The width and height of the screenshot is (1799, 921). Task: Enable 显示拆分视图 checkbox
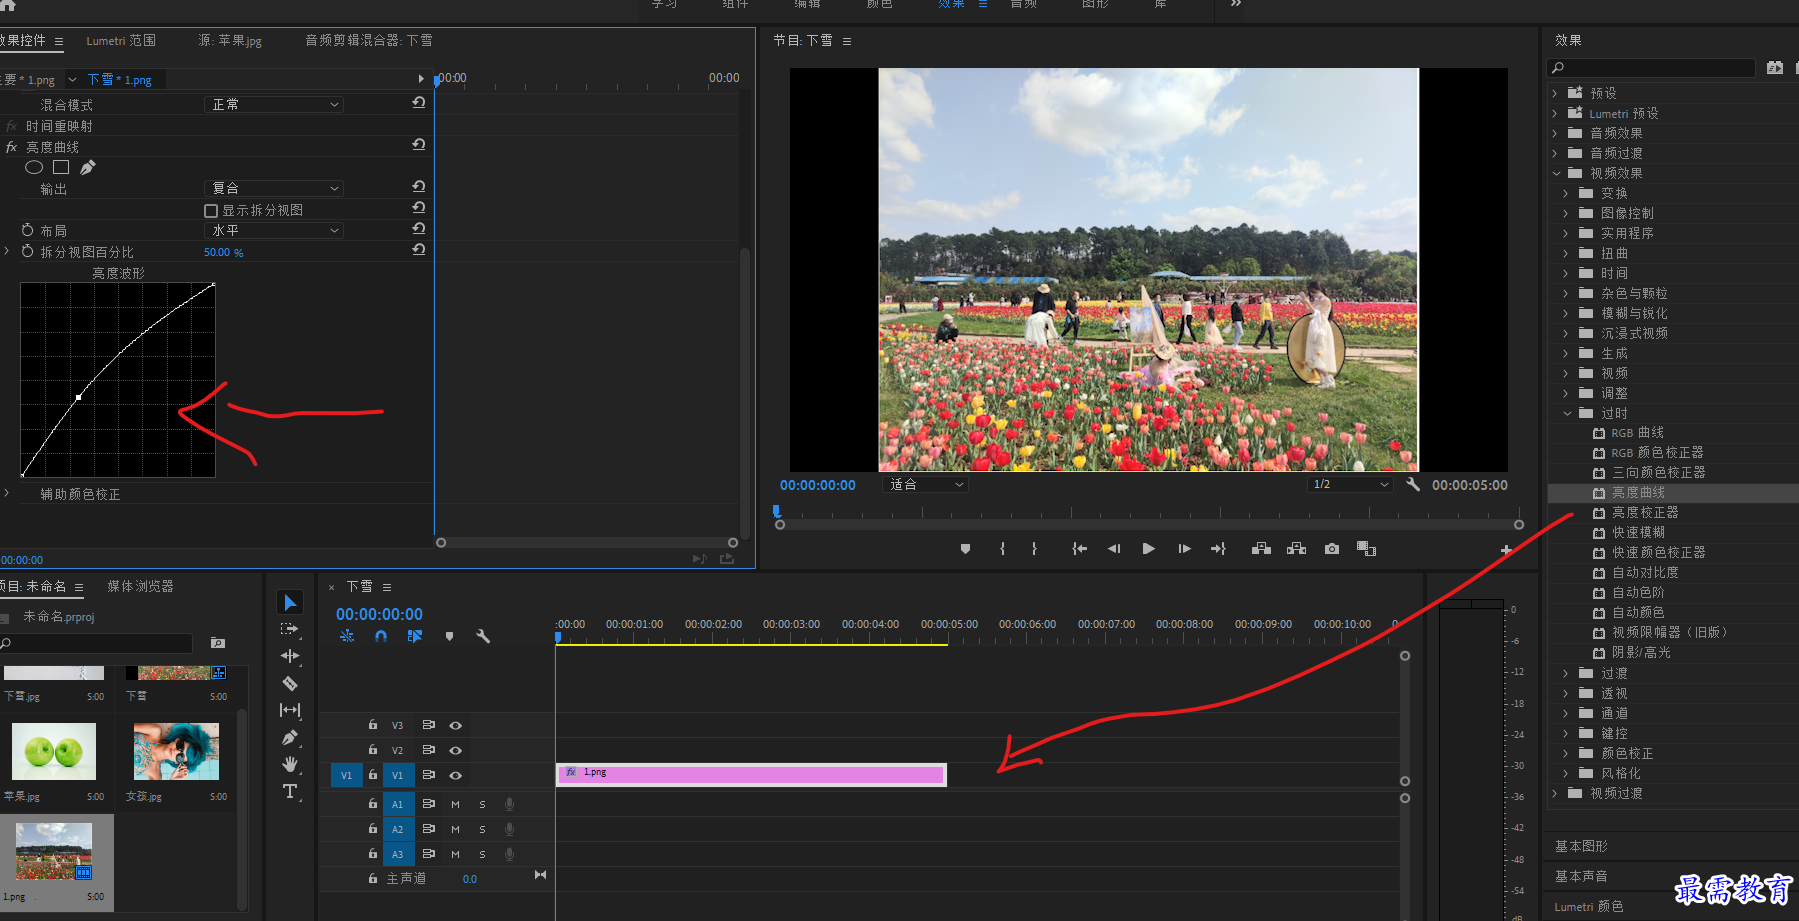coord(211,210)
